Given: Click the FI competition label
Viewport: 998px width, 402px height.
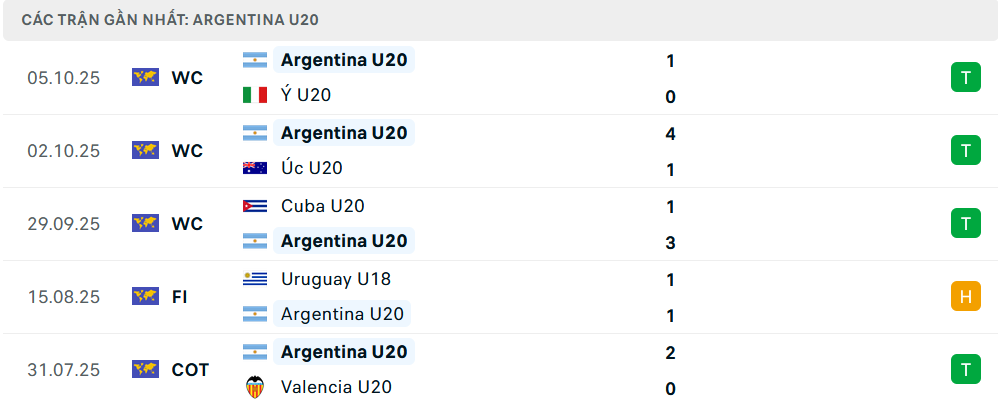Looking at the screenshot, I should (x=180, y=296).
